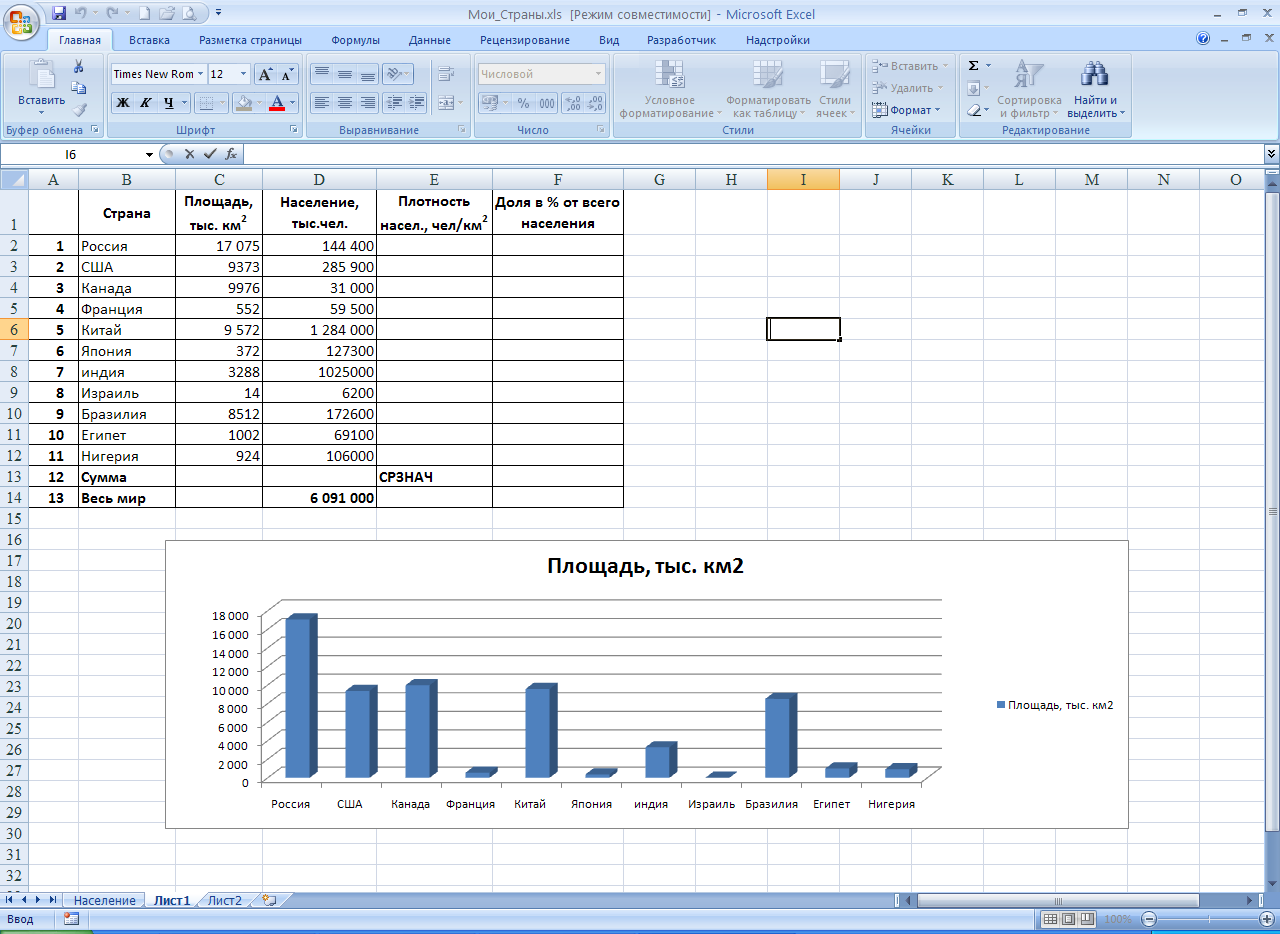Click the zoom slider in status bar
Screen dimensions: 1280x934
click(x=1209, y=919)
